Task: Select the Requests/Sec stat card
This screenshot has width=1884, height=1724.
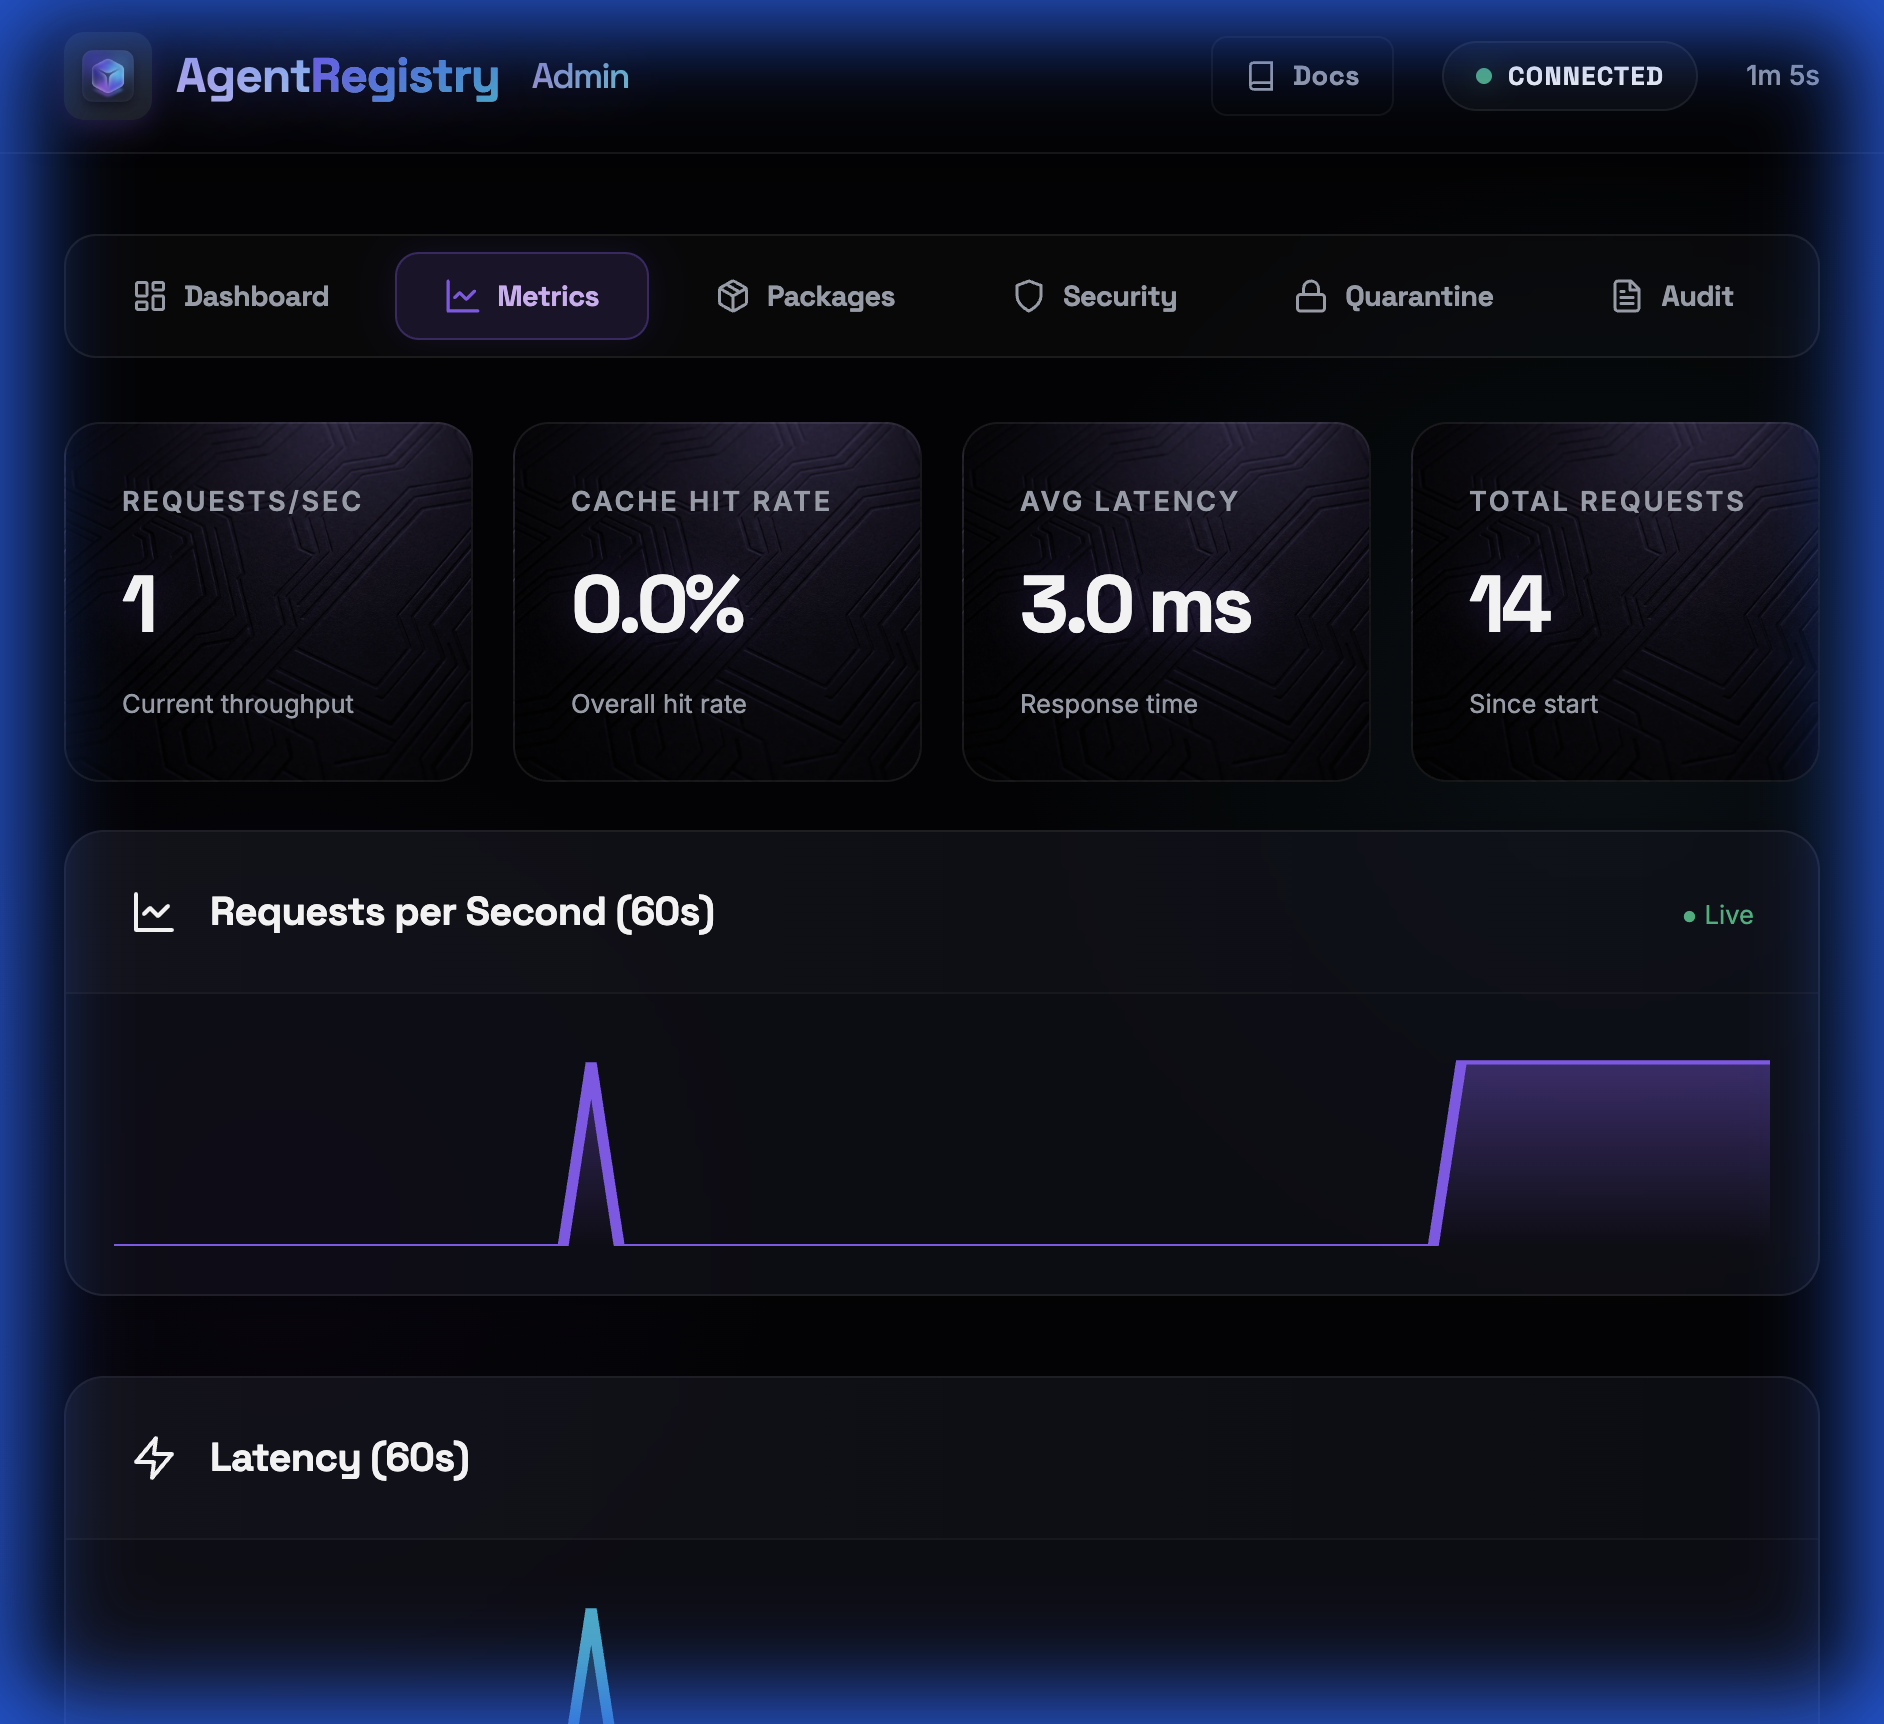Action: click(x=268, y=601)
